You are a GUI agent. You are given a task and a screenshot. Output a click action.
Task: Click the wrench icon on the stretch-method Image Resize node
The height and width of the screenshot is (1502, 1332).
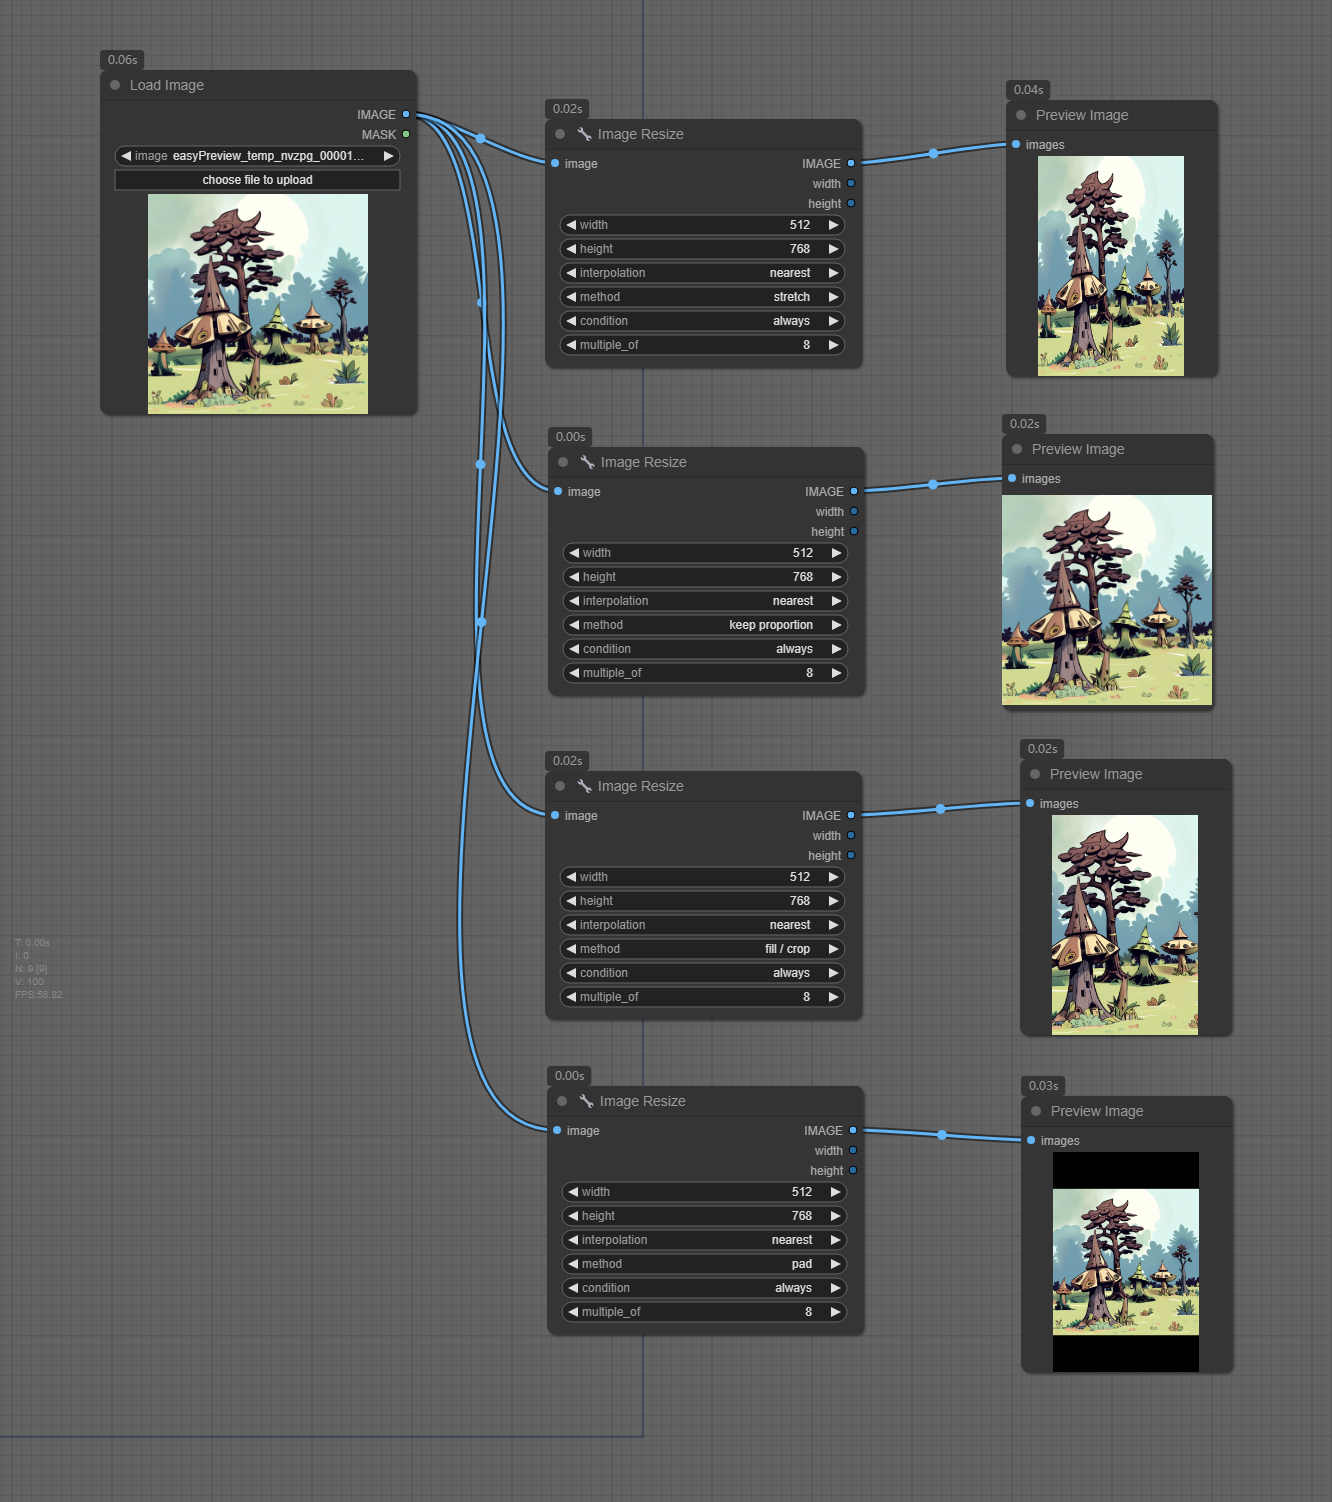tap(584, 134)
